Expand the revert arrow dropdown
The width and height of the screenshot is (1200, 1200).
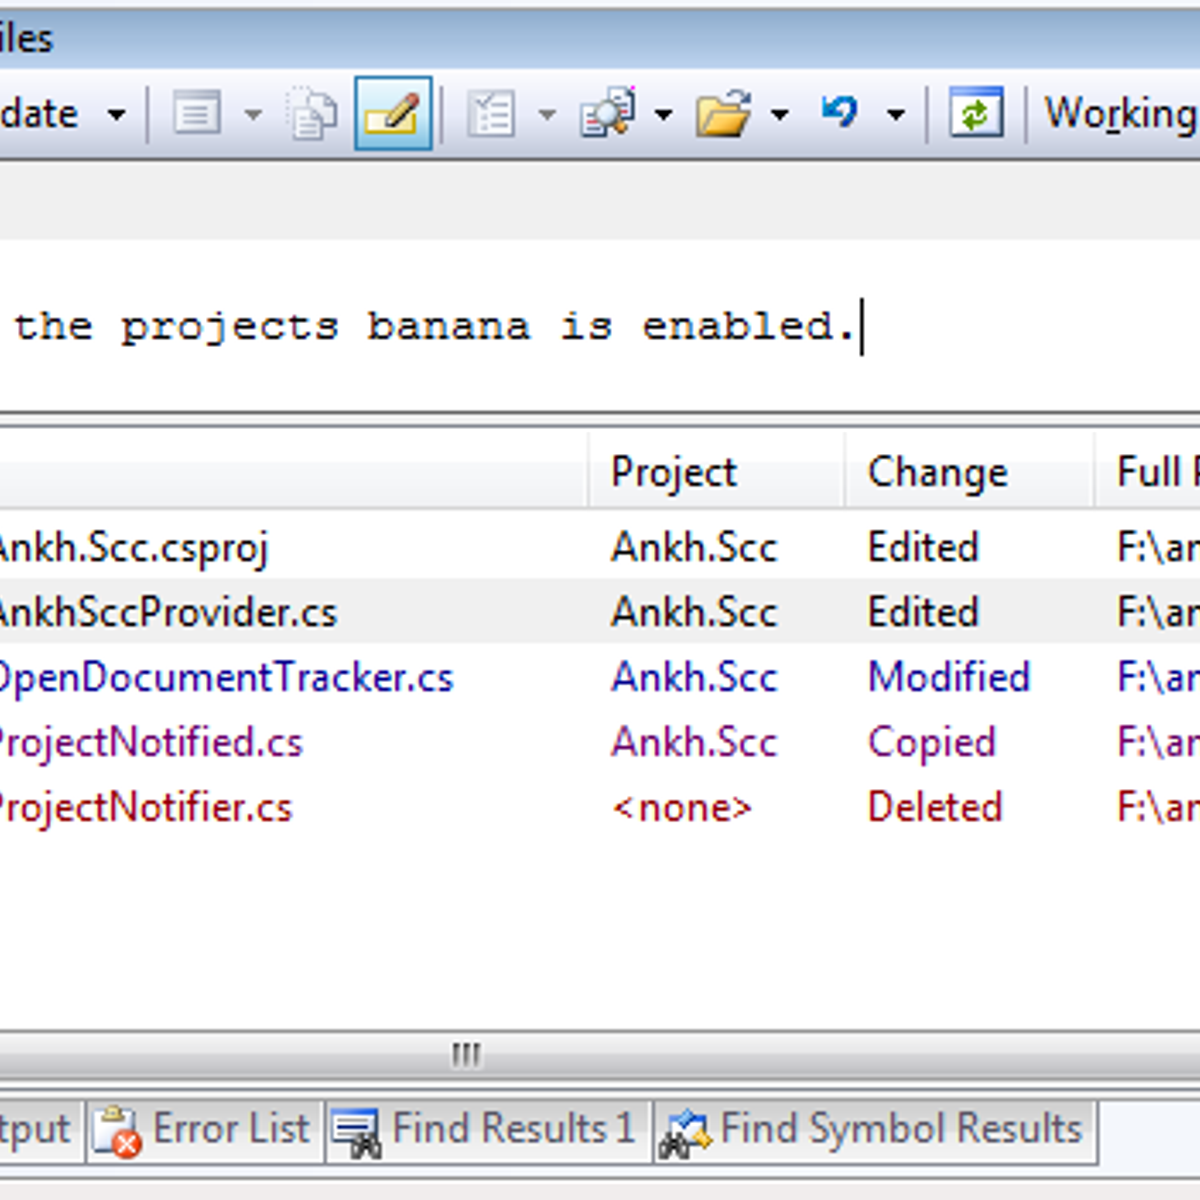point(896,115)
